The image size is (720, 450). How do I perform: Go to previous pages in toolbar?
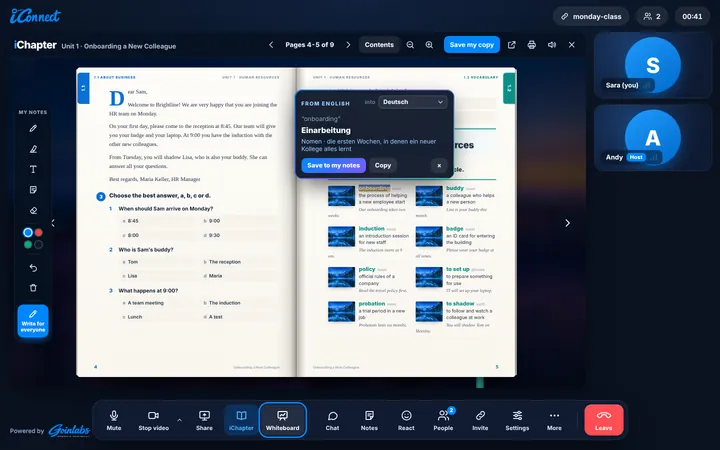tap(271, 45)
